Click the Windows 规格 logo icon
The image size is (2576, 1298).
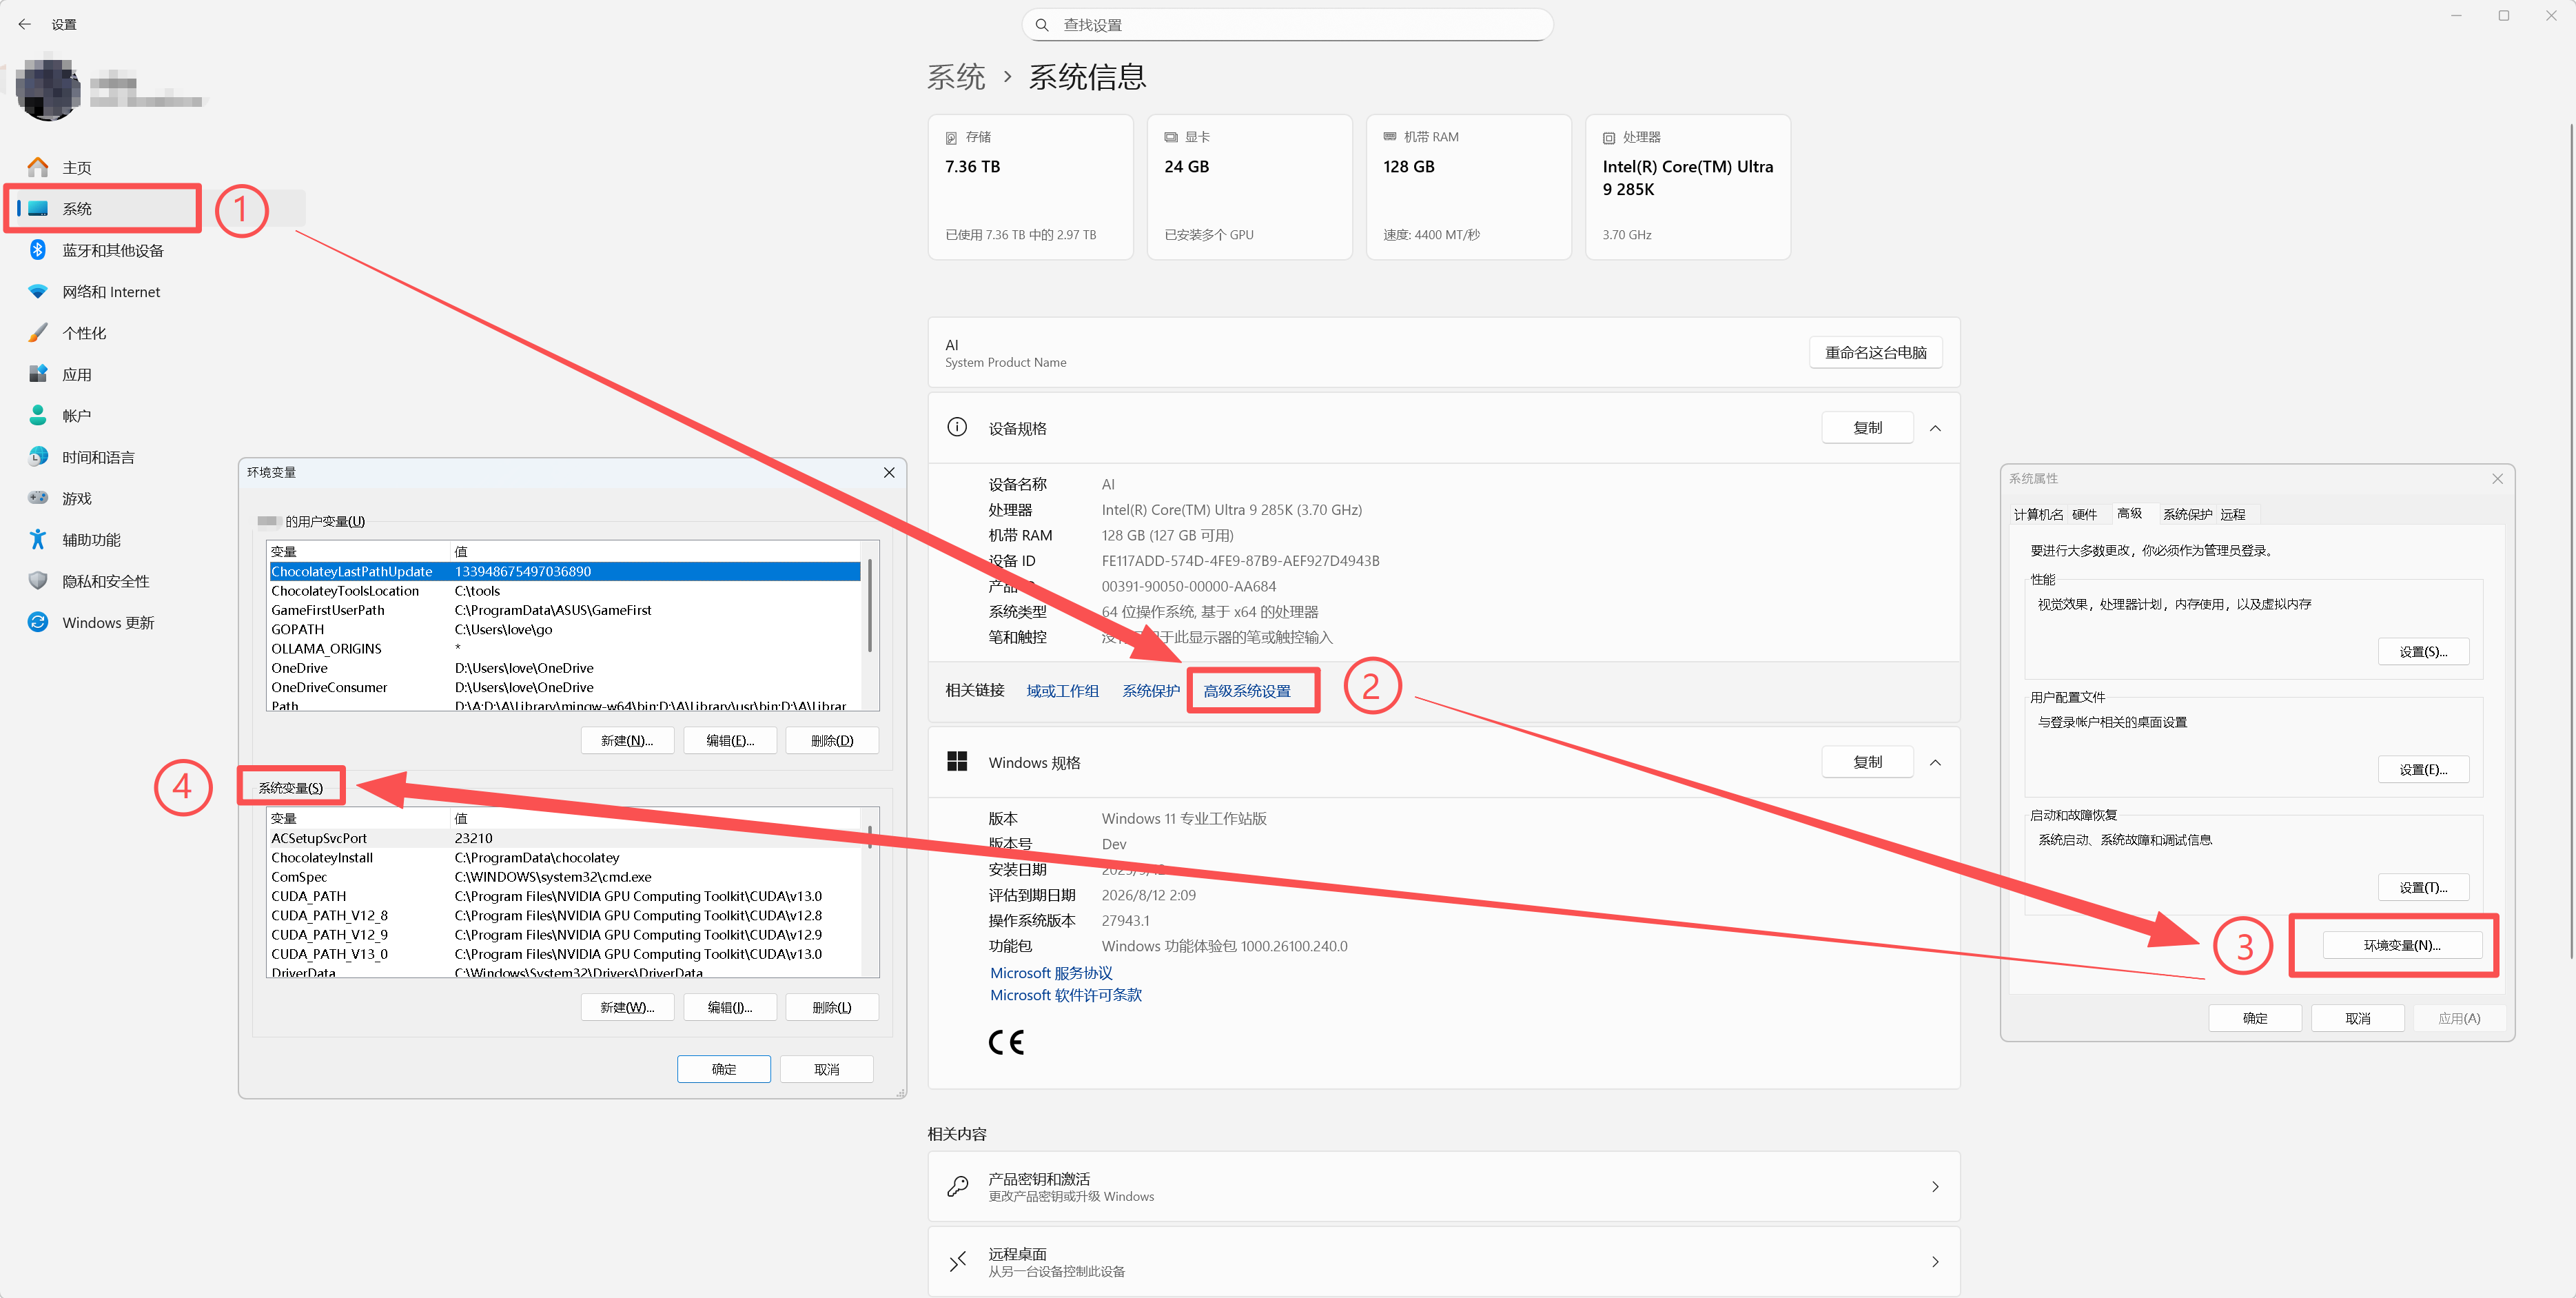(x=957, y=762)
